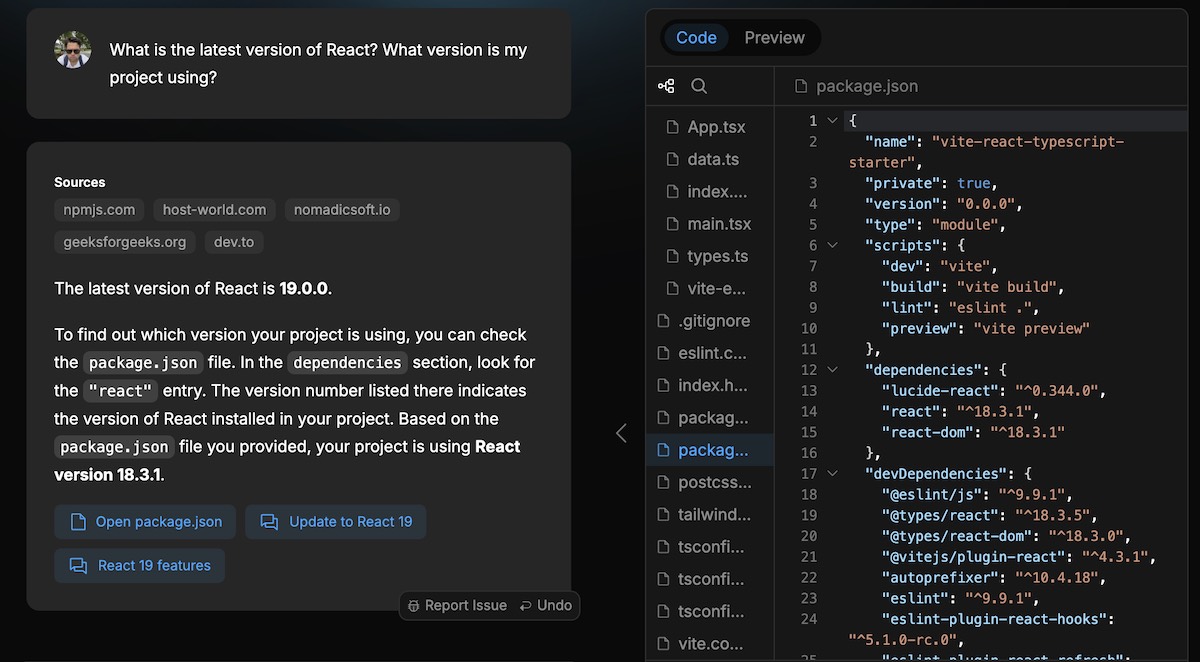Click the file icon beside tailwind file
Viewport: 1200px width, 662px height.
point(662,514)
